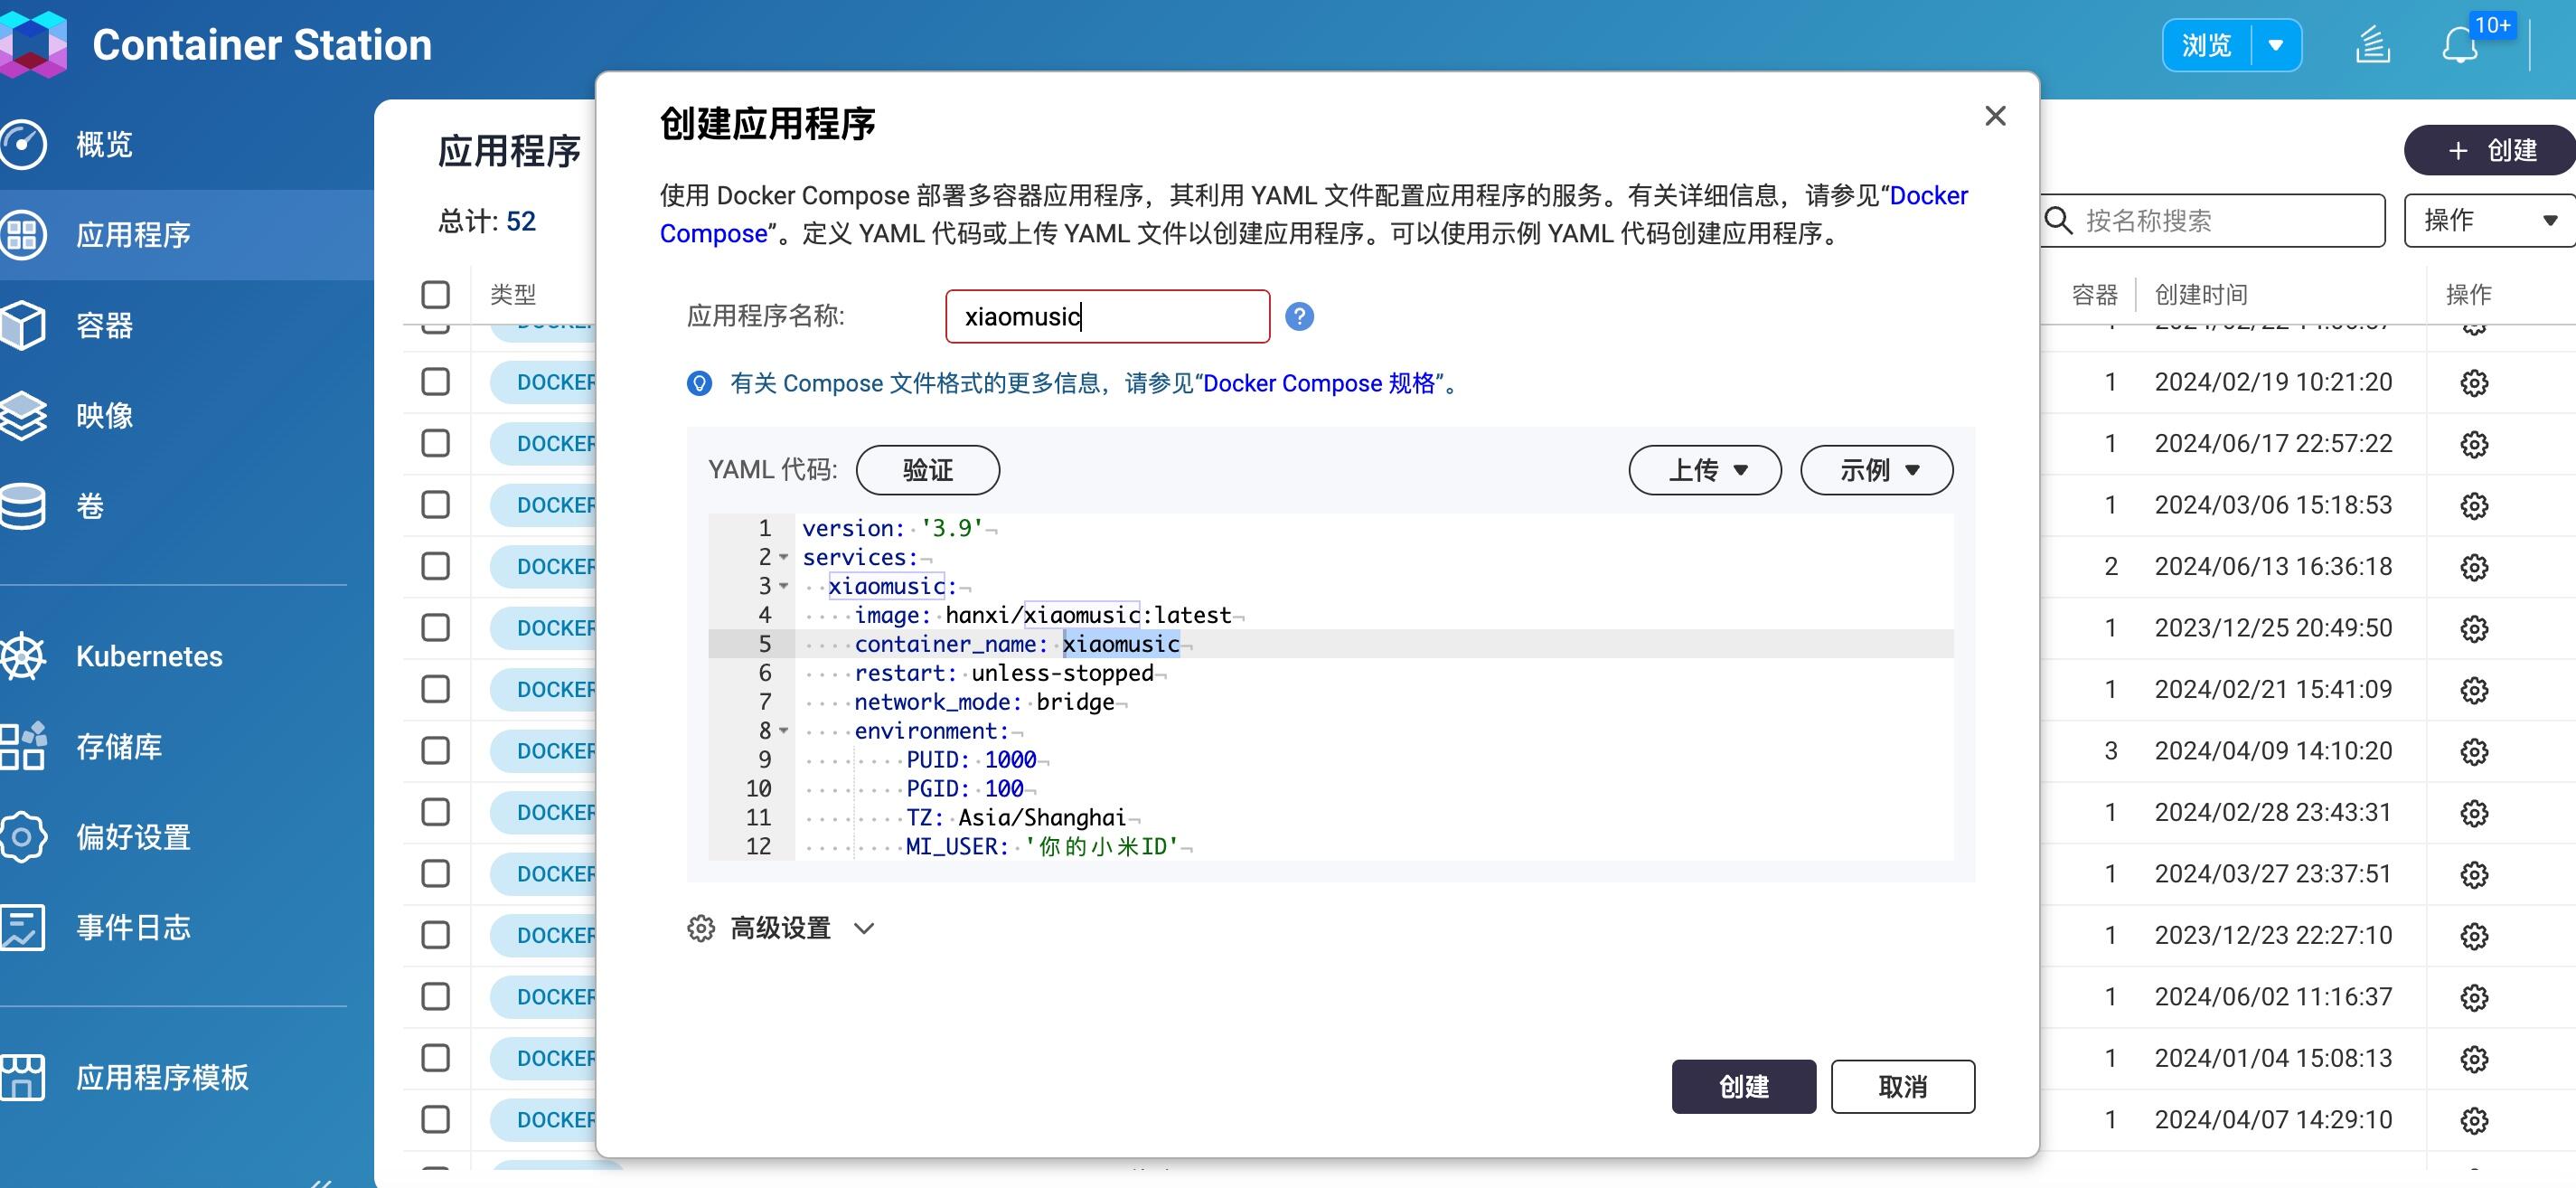Click the Container Station logo icon
The image size is (2576, 1188).
(x=33, y=44)
